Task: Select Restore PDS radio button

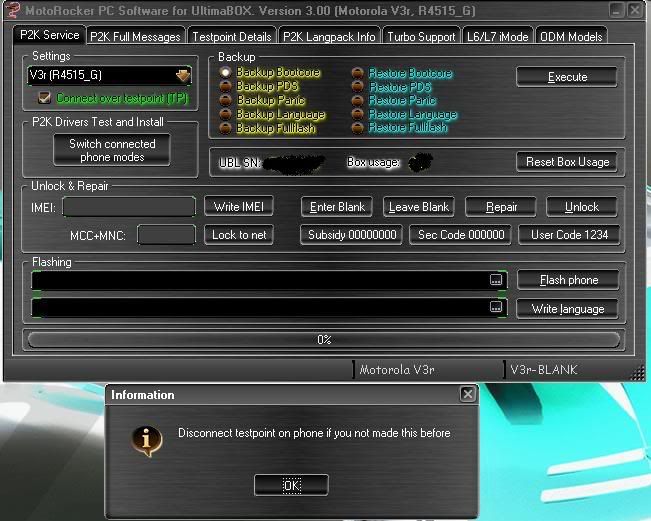Action: [357, 87]
